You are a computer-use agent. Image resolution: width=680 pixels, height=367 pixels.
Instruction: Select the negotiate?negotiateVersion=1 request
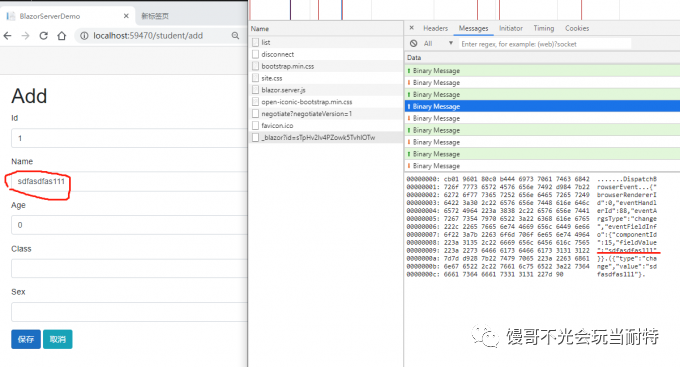click(326, 114)
